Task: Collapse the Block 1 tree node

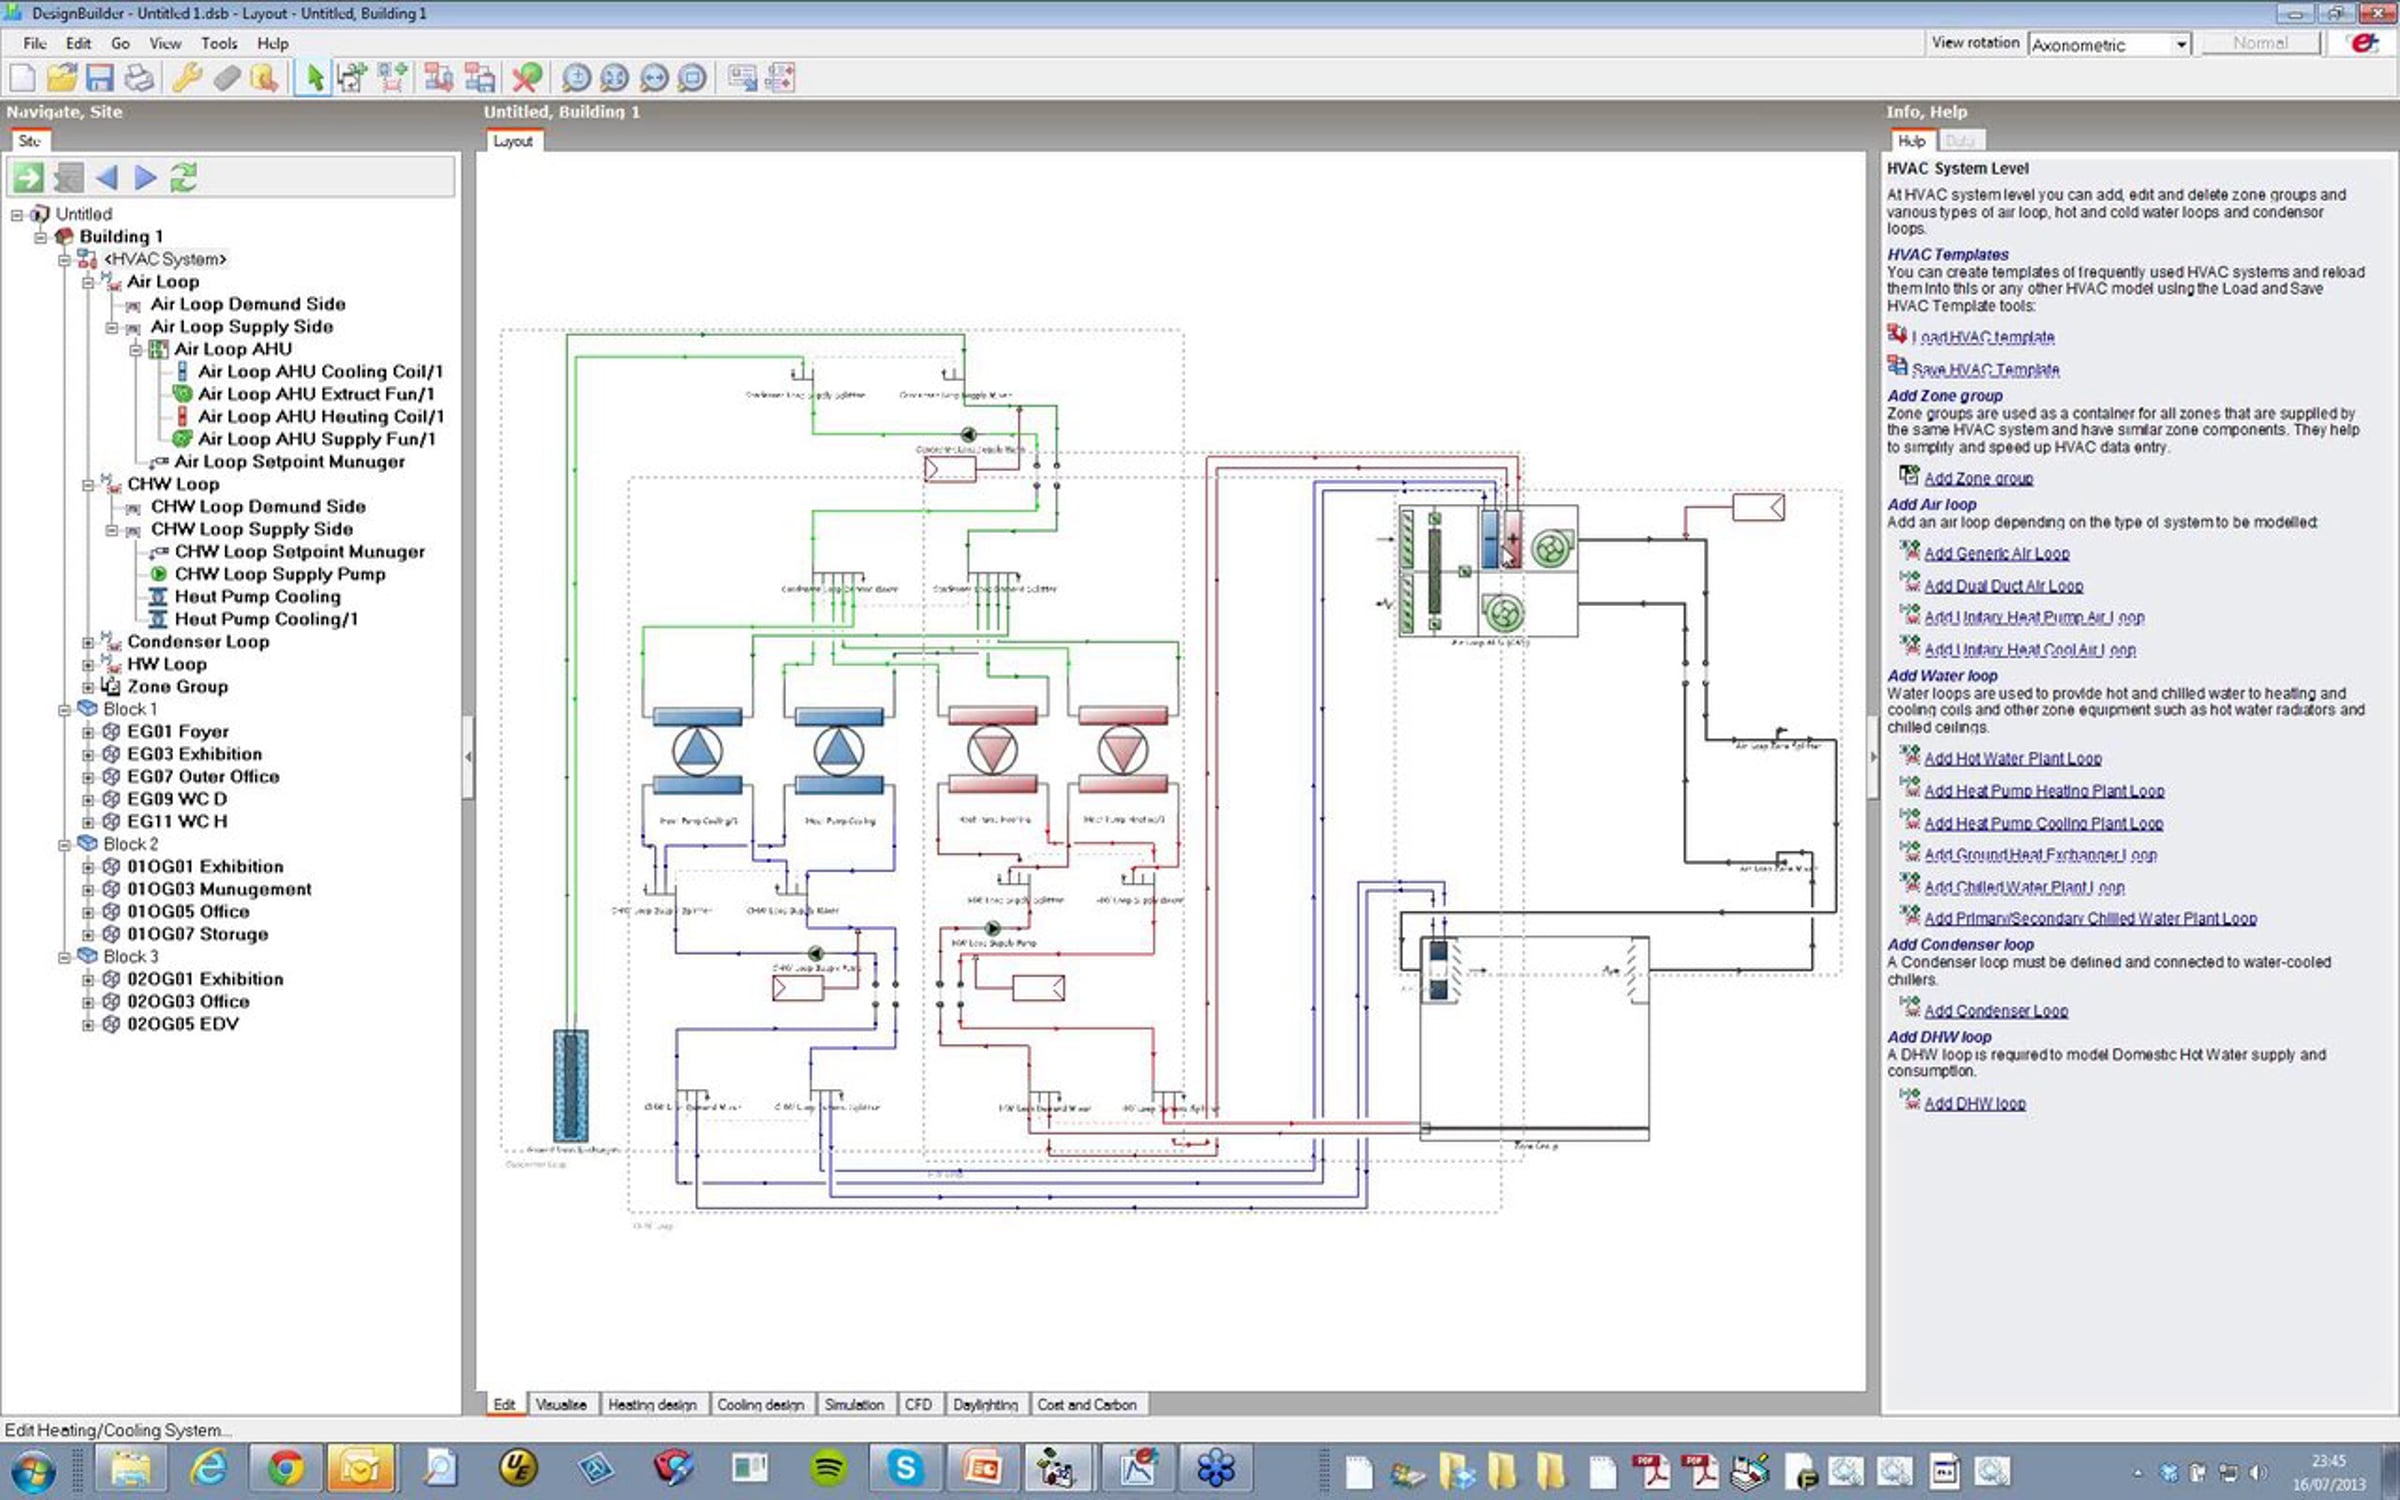Action: (64, 710)
